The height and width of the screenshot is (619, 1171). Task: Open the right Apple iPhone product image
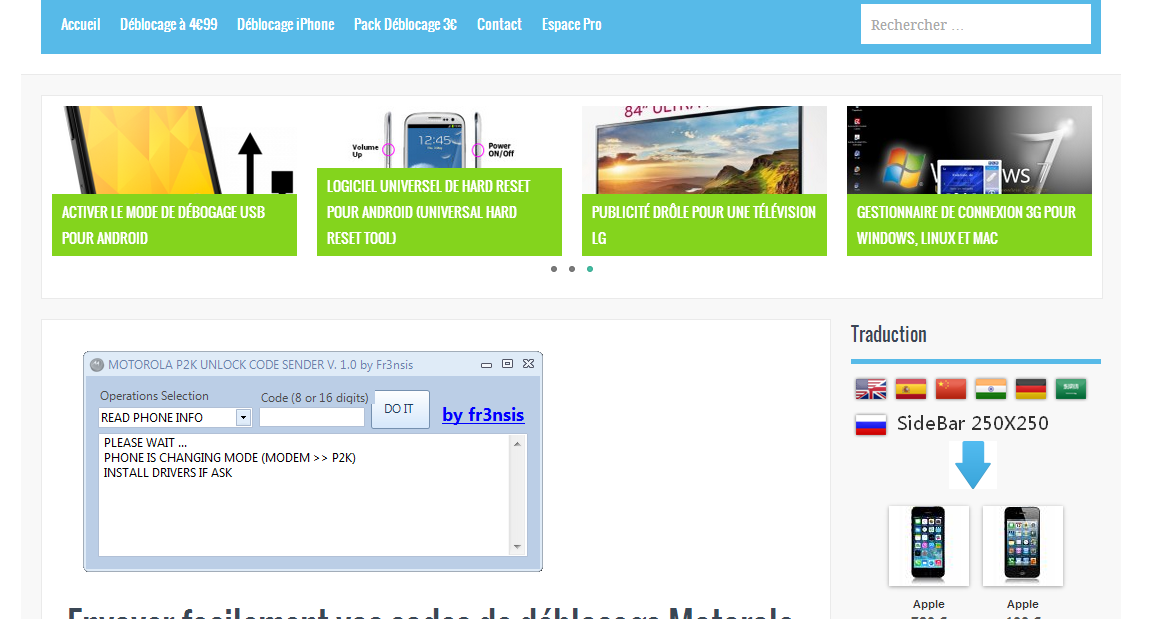tap(1022, 545)
